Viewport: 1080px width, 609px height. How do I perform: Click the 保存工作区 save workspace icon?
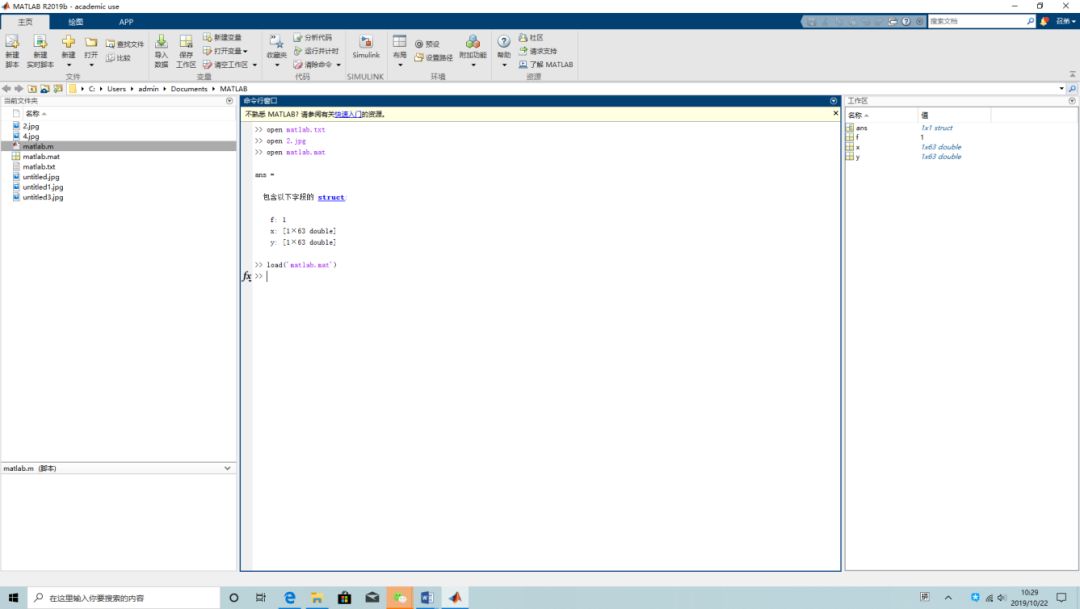pos(186,43)
